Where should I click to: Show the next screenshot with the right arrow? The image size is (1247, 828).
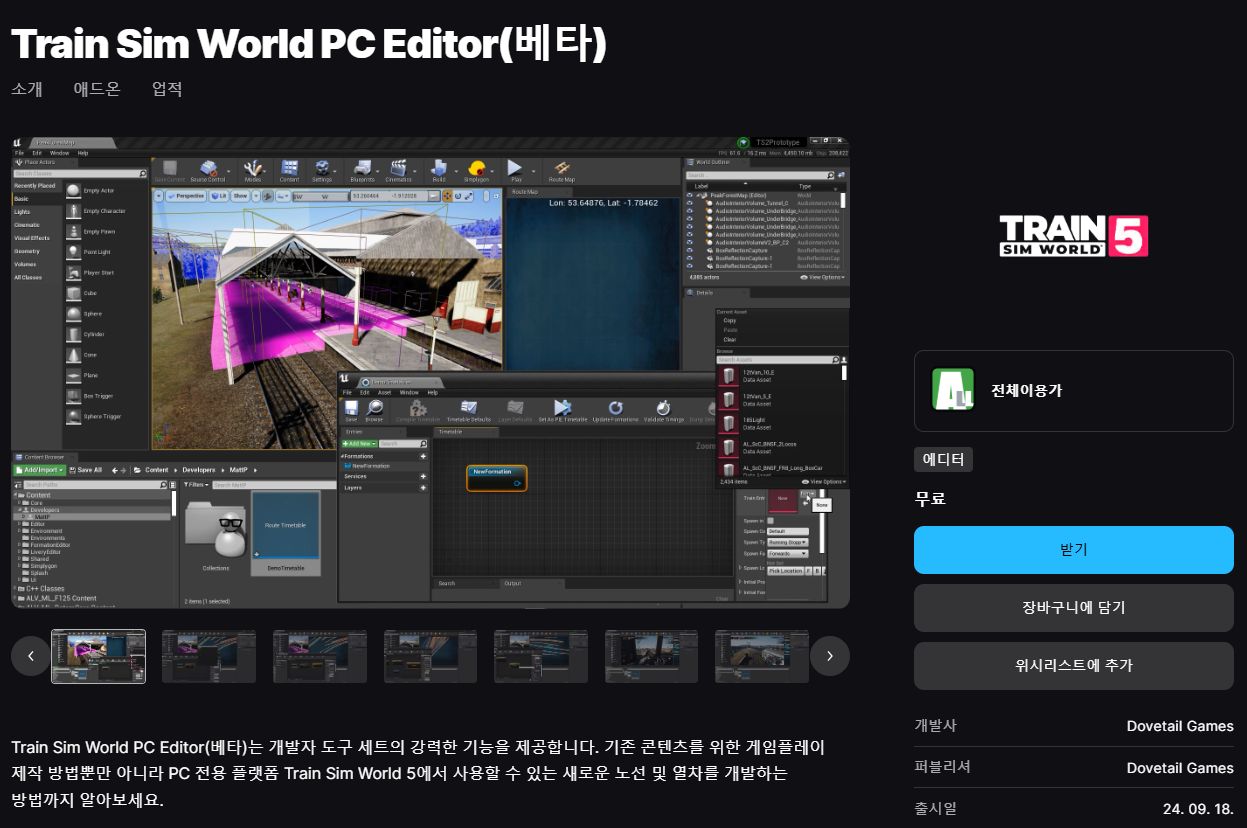(830, 656)
